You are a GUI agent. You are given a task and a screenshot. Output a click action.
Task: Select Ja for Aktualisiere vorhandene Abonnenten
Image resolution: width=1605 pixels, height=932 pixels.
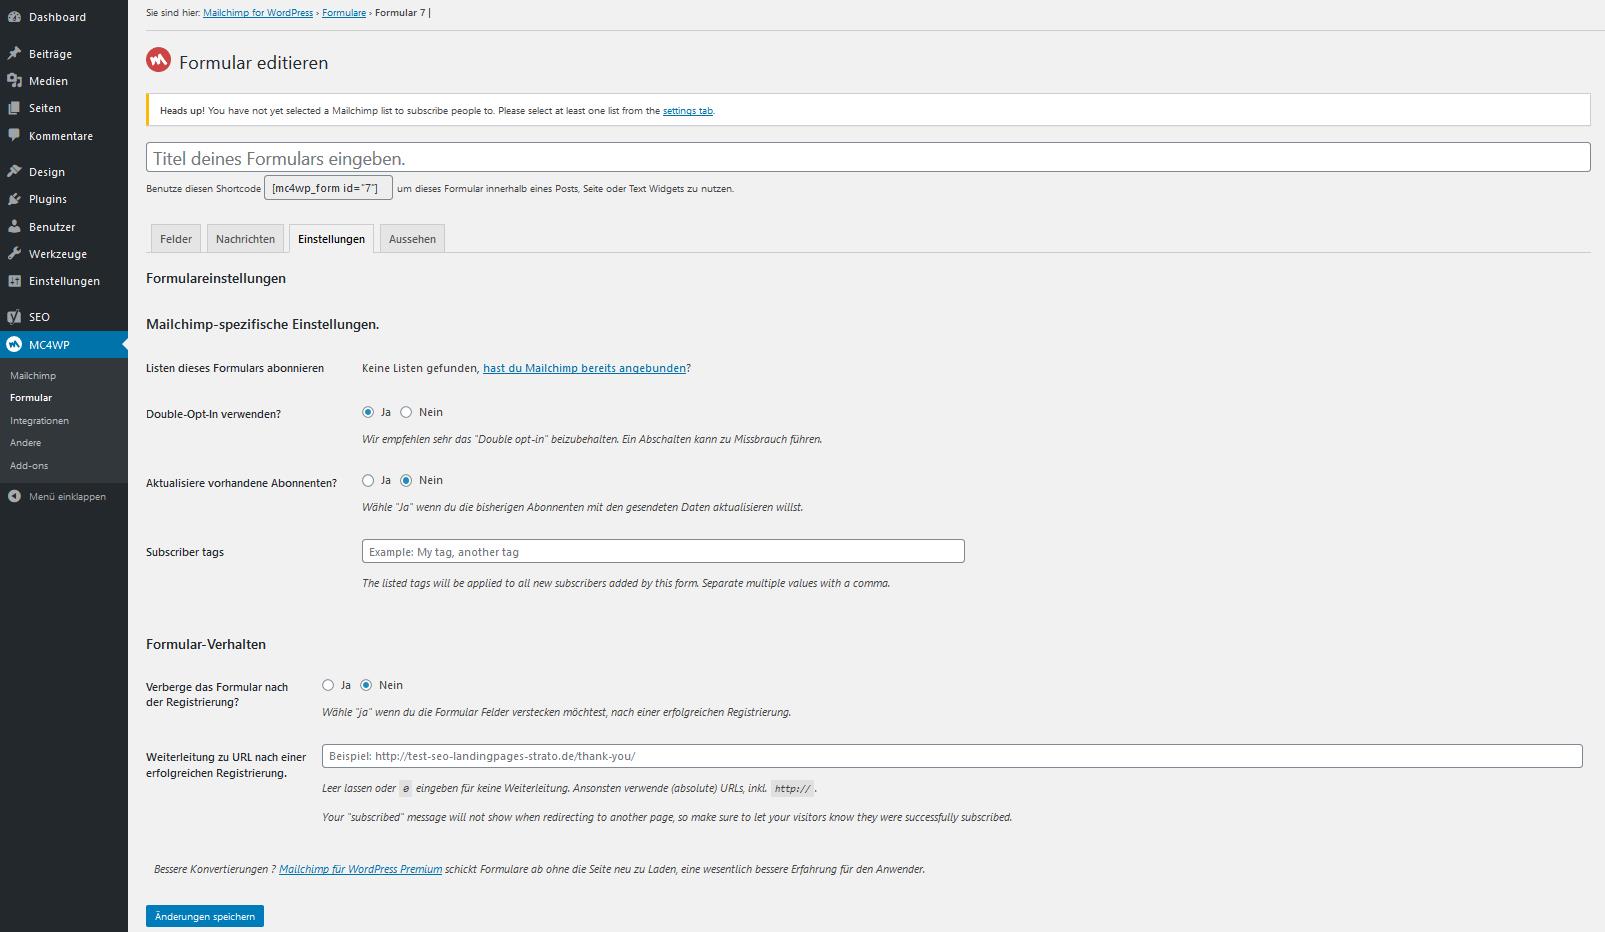point(368,481)
